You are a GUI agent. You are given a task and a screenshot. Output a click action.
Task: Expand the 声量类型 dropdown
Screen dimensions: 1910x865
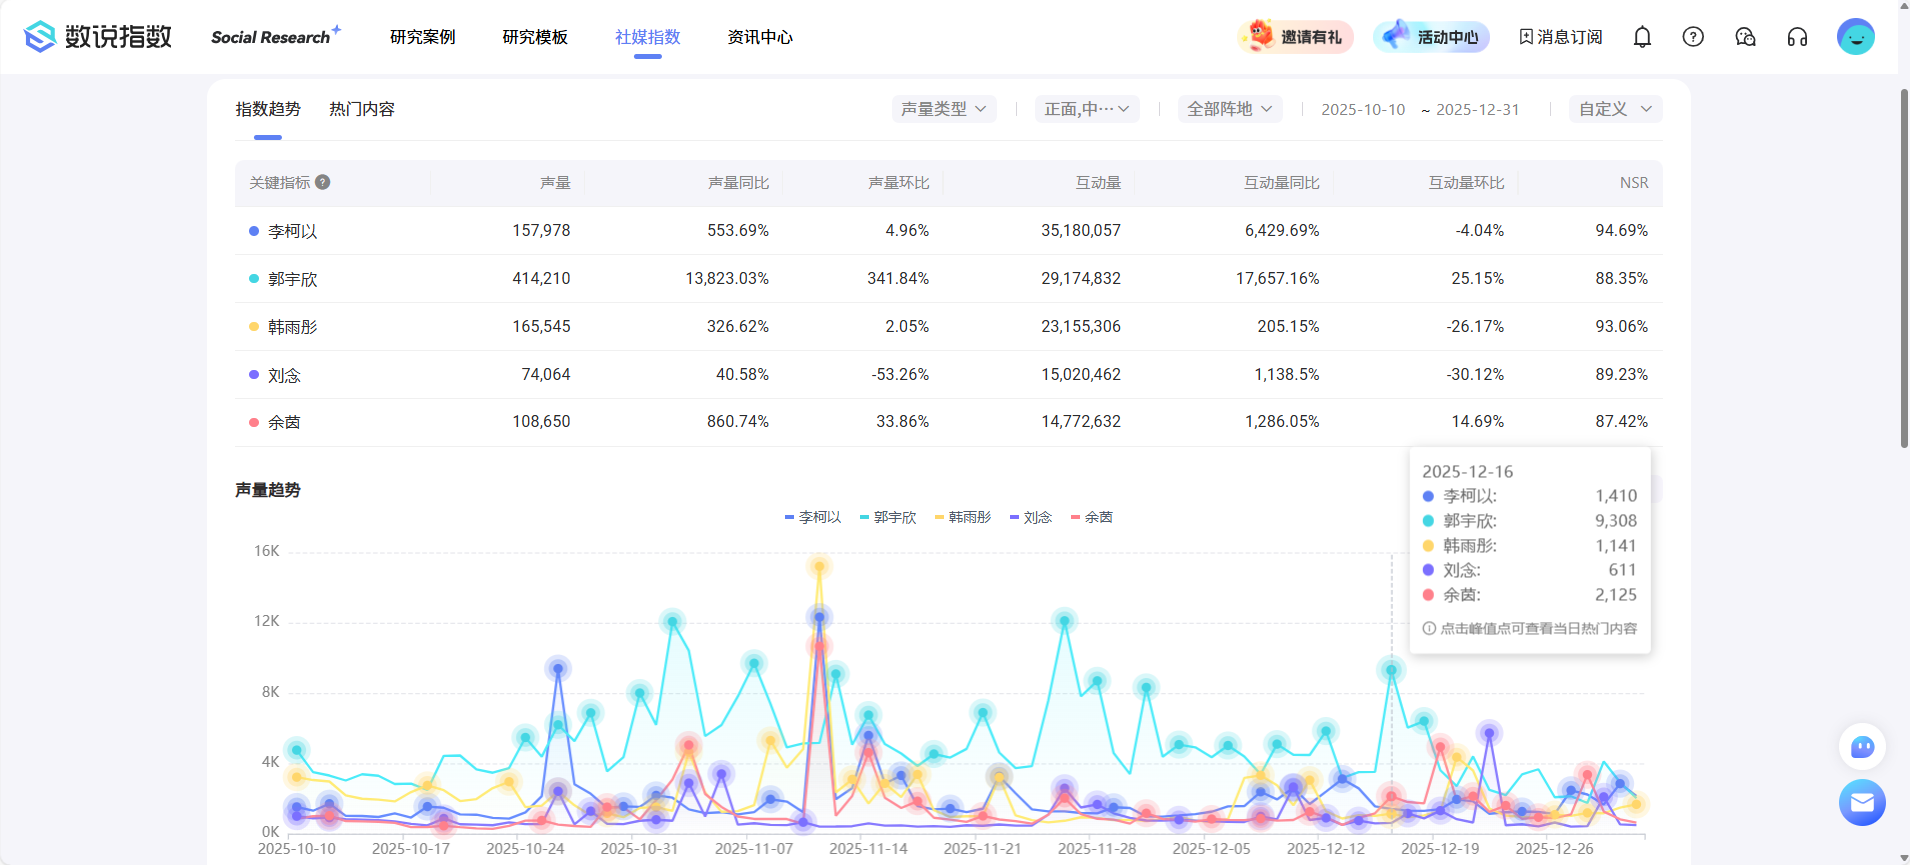coord(943,109)
